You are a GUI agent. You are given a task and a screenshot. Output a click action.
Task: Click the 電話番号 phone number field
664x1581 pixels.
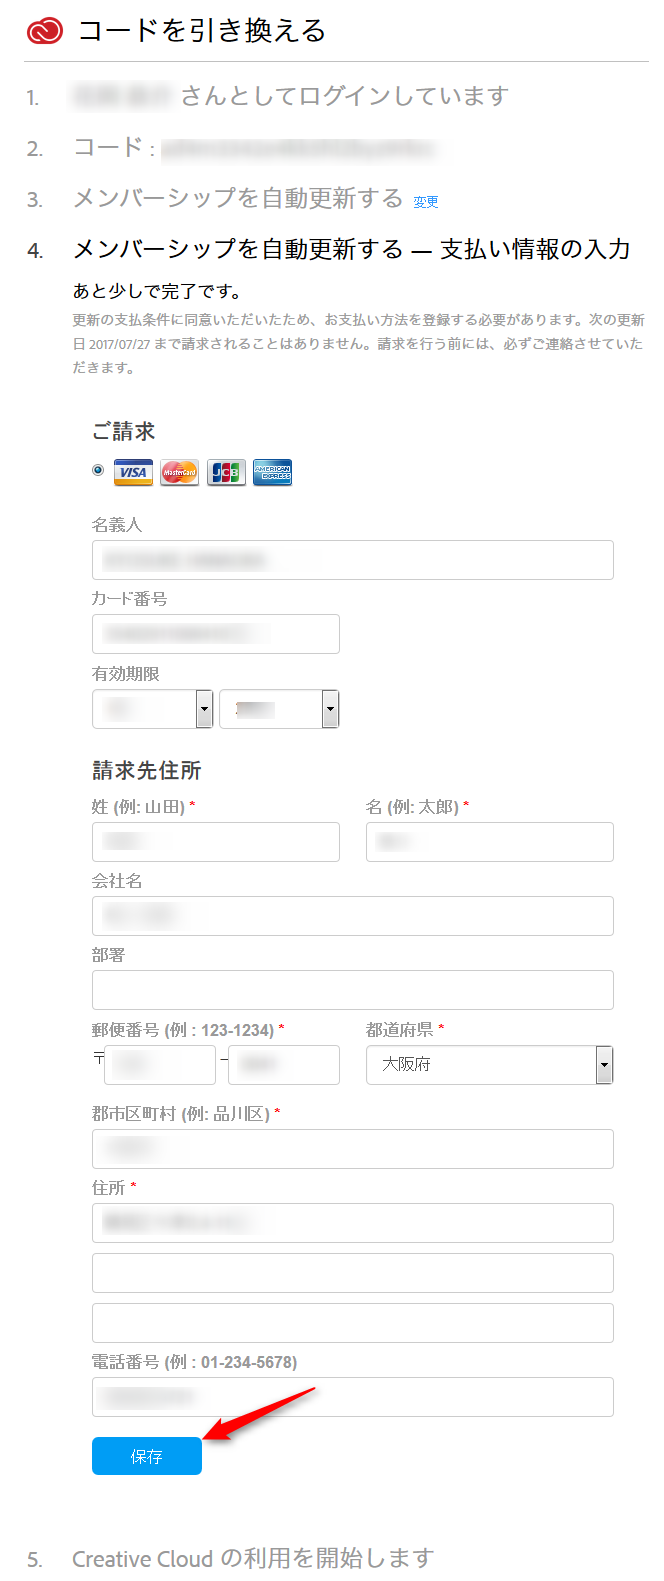click(352, 1397)
